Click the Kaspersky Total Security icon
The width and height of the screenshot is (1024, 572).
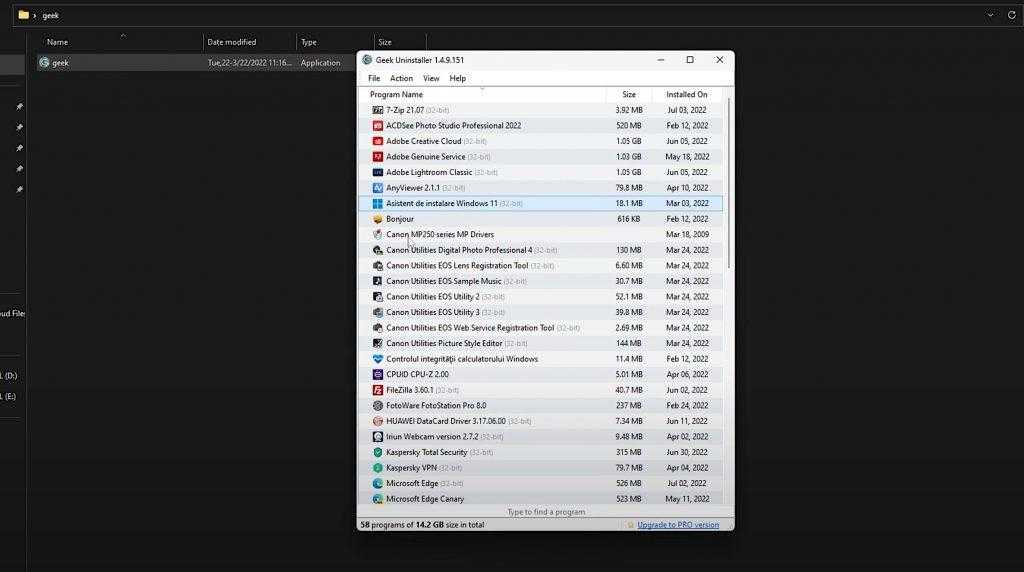377,453
